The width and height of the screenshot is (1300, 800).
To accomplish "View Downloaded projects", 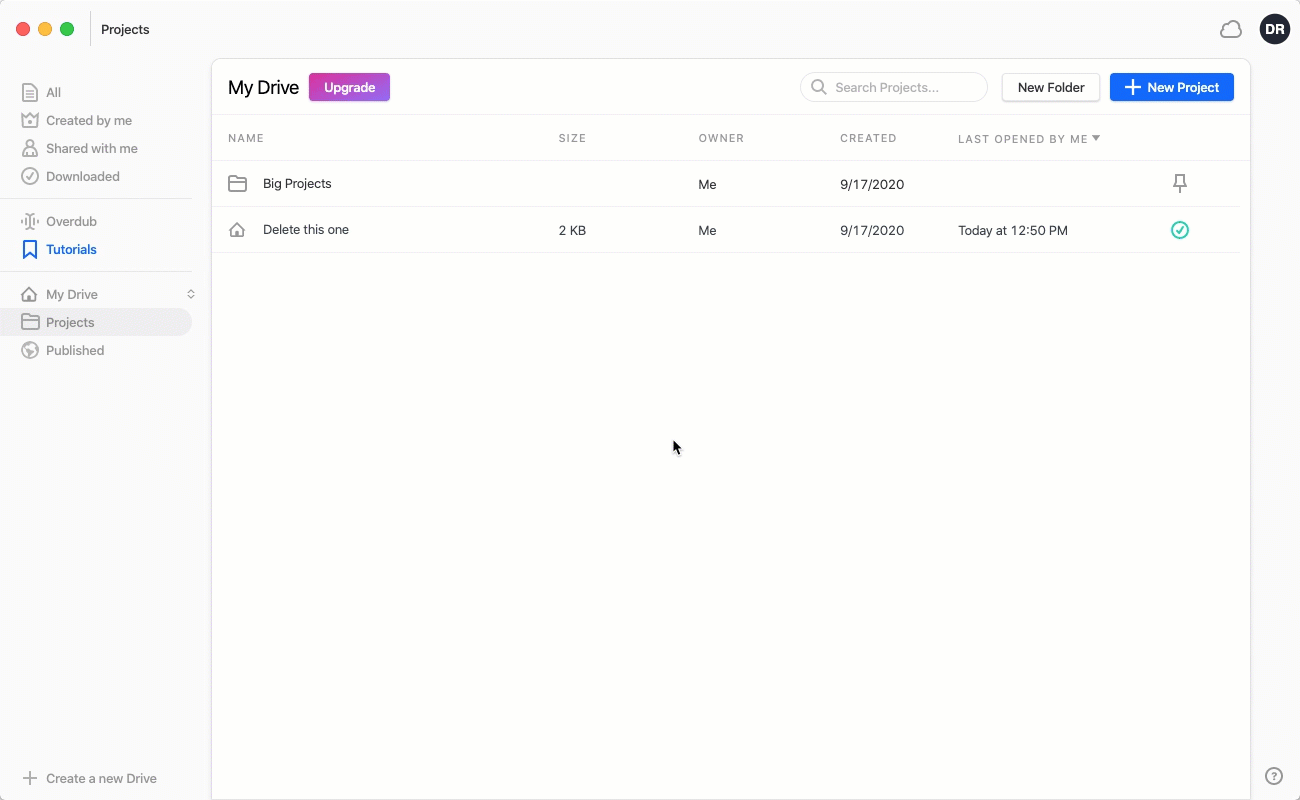I will pos(70,176).
